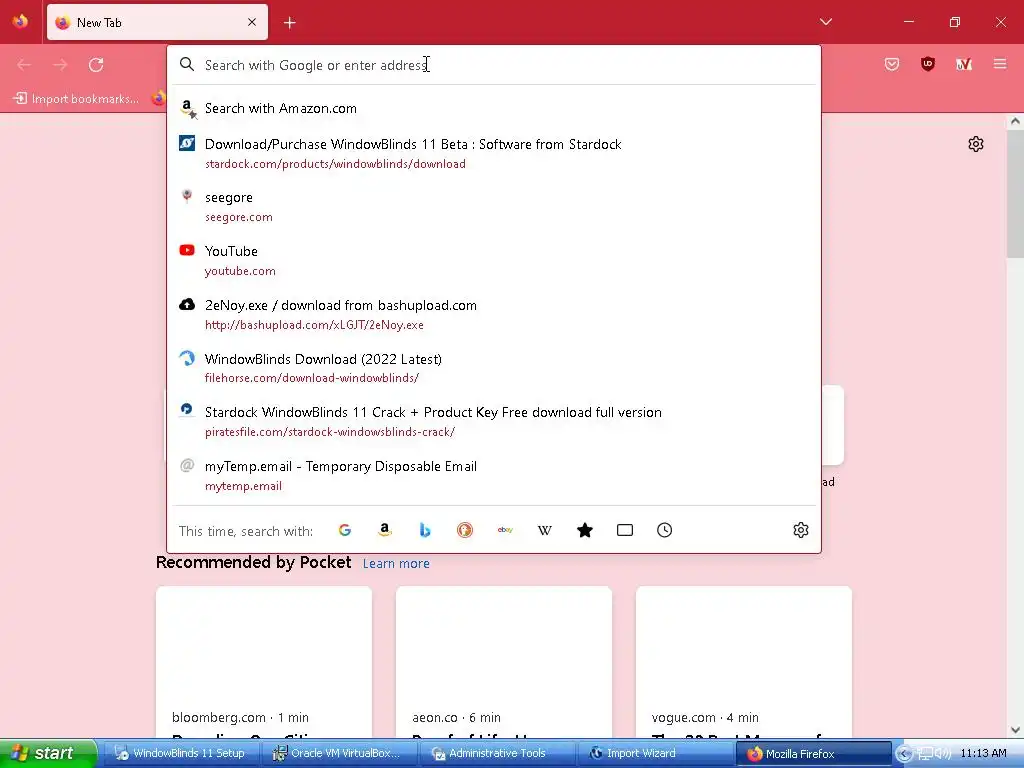Open Save to Pocket icon

tap(892, 64)
